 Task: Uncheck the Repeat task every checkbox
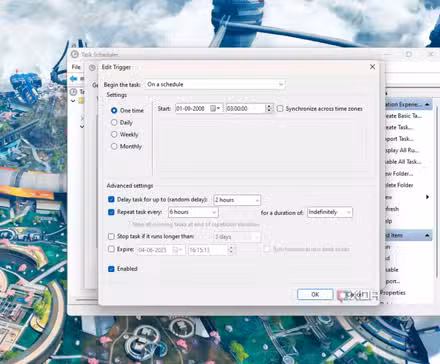tap(111, 212)
